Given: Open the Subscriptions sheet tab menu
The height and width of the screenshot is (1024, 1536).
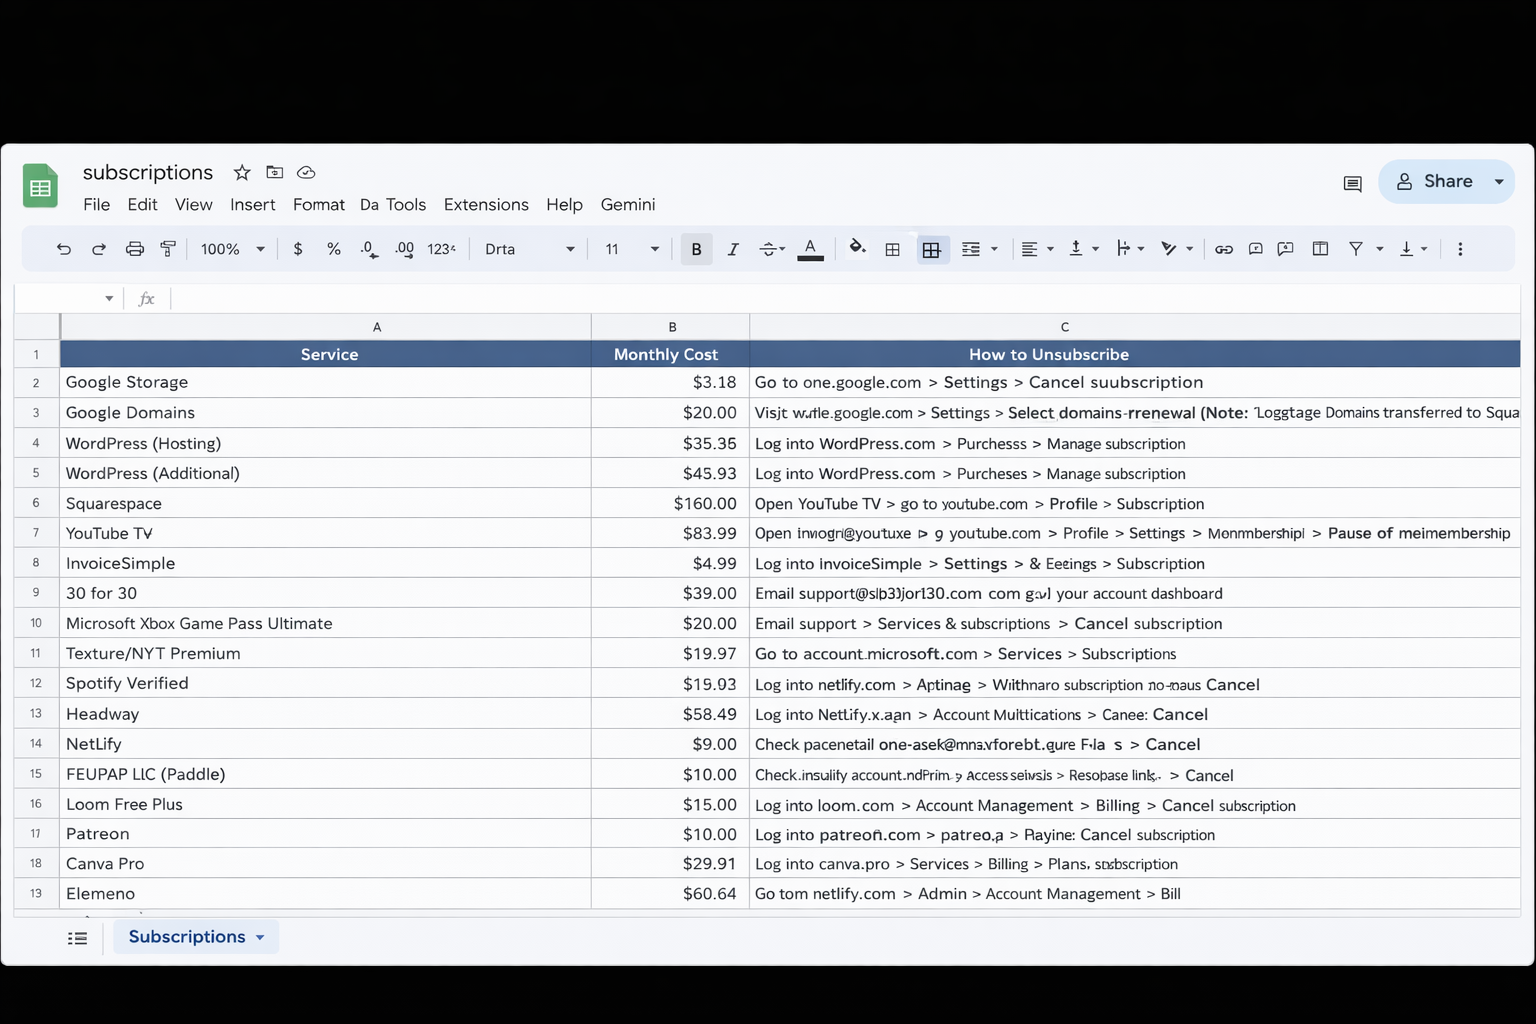Looking at the screenshot, I should click(x=260, y=937).
